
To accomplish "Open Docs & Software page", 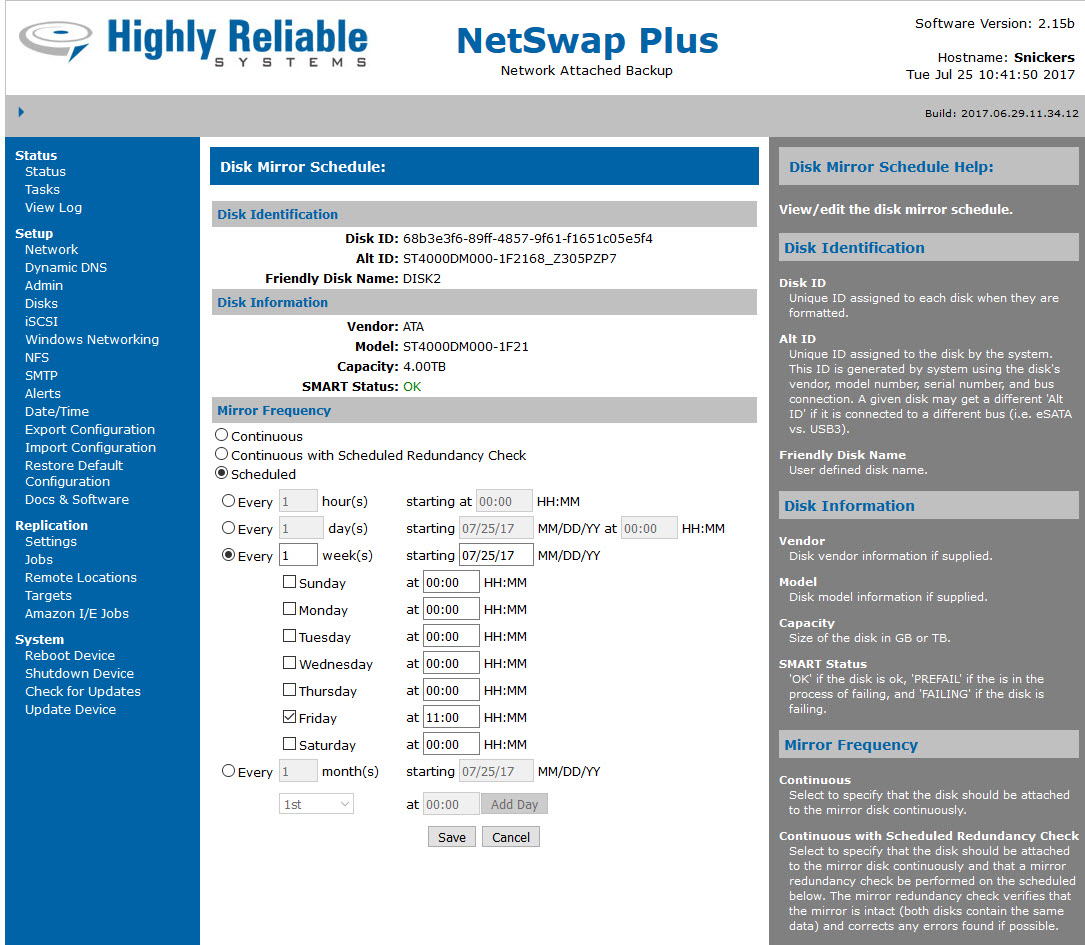I will pos(77,499).
